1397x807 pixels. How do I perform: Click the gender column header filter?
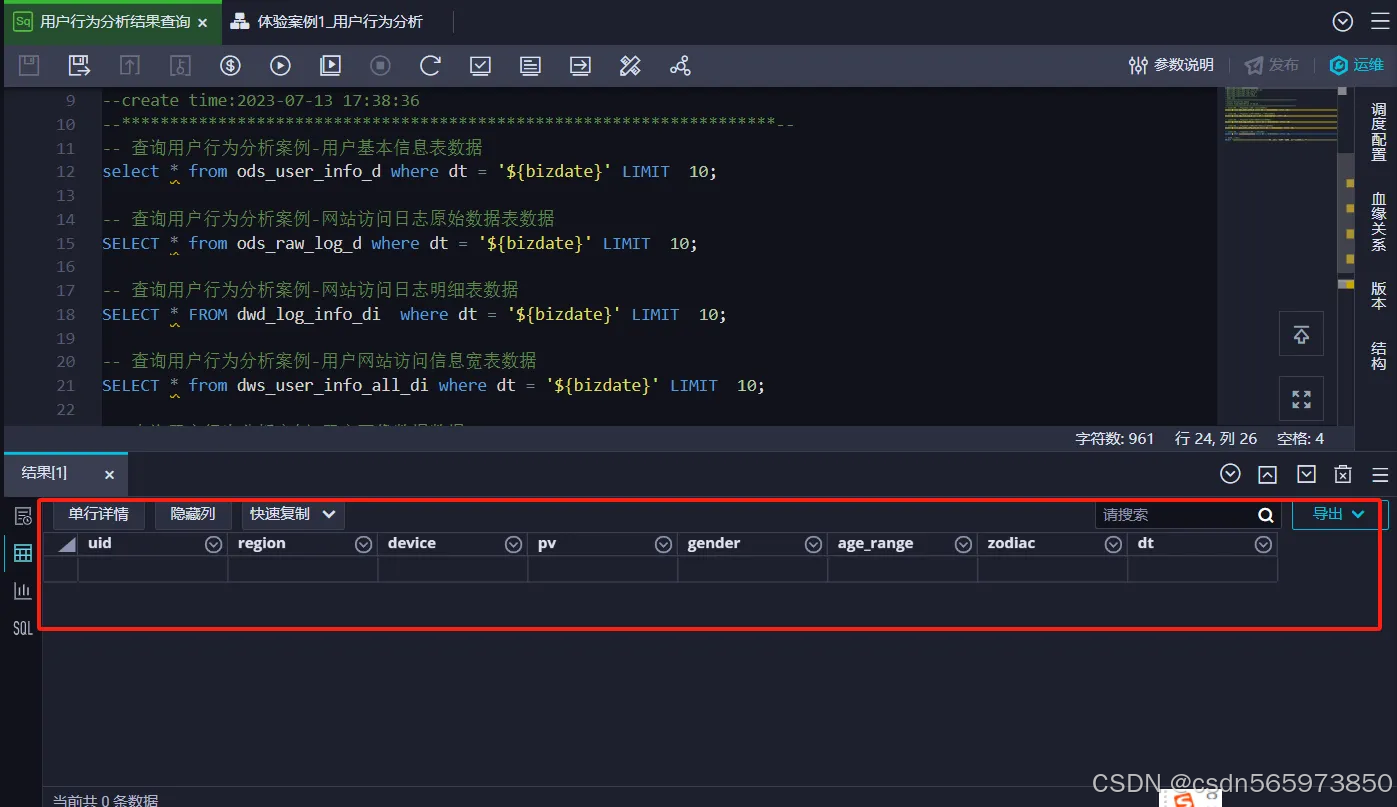pyautogui.click(x=813, y=543)
